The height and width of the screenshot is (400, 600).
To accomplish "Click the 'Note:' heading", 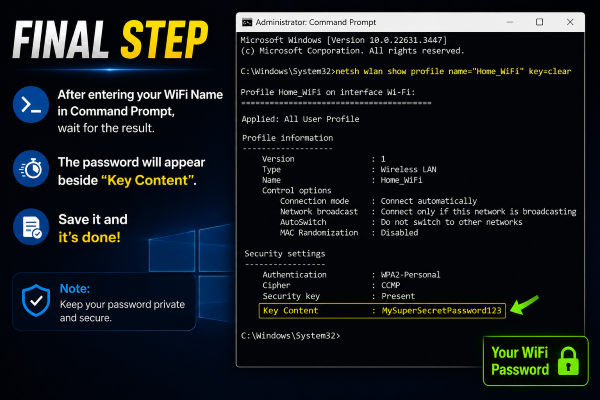I will click(x=75, y=289).
